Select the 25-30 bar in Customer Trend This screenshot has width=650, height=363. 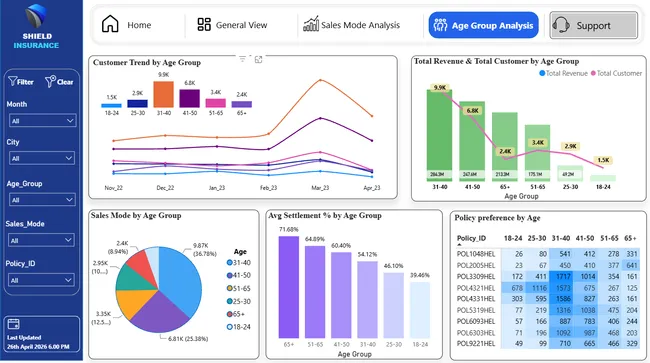[x=137, y=104]
